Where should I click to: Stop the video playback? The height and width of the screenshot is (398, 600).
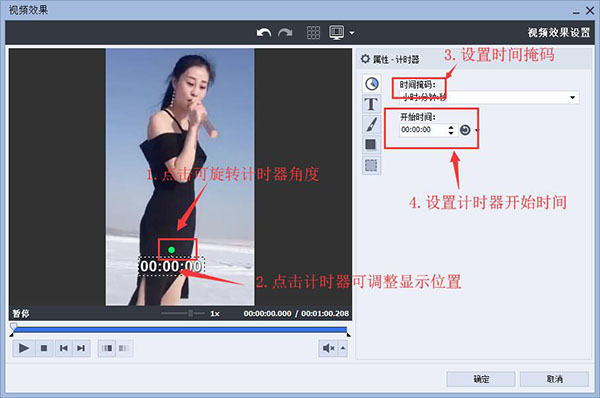point(44,348)
